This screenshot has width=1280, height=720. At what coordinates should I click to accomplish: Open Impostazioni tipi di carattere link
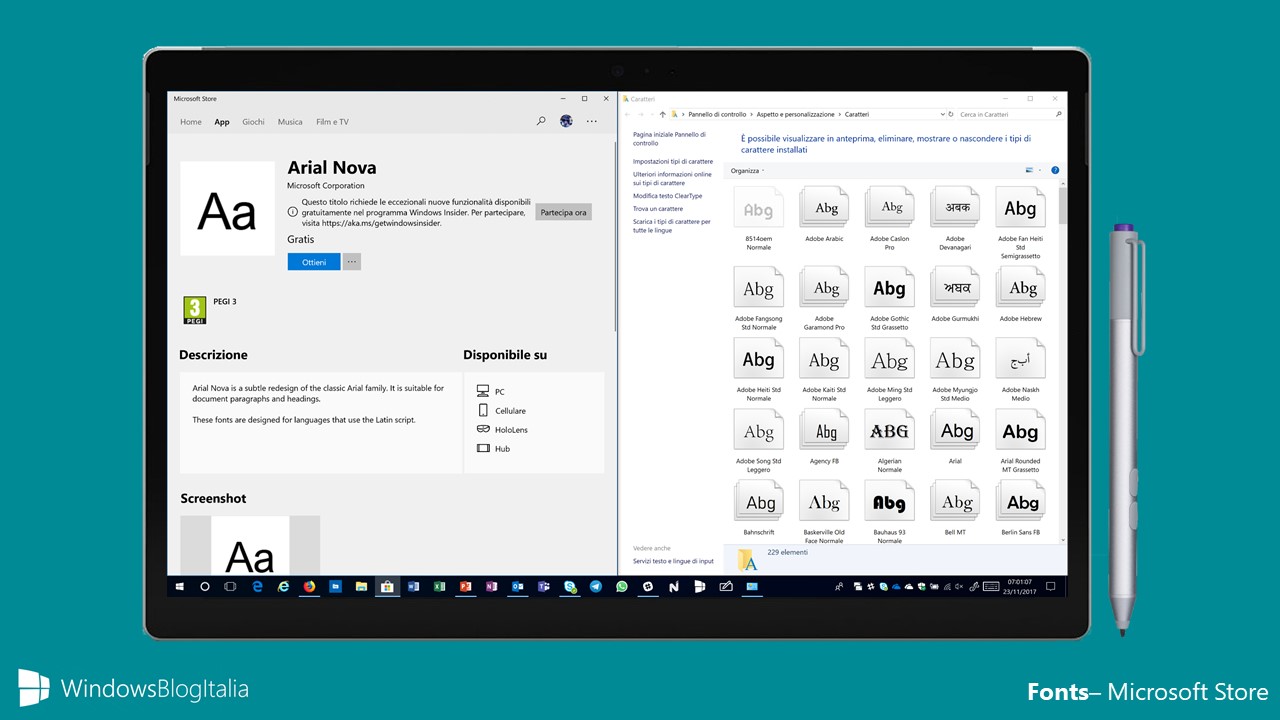pos(673,161)
